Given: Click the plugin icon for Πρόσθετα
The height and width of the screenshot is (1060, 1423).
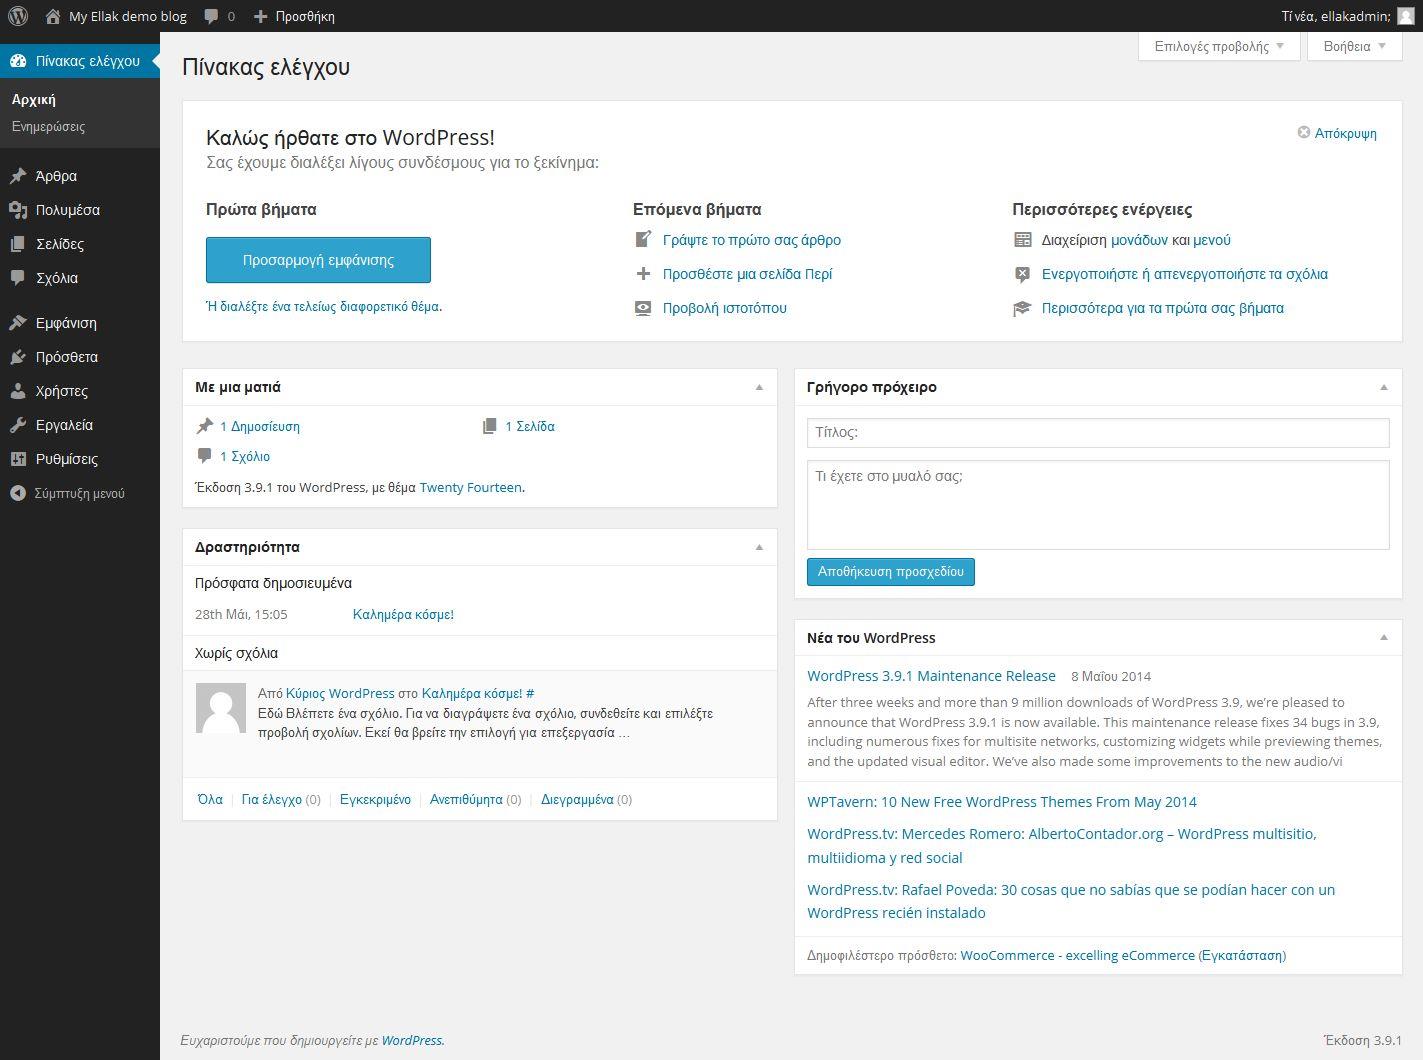Looking at the screenshot, I should click(18, 357).
